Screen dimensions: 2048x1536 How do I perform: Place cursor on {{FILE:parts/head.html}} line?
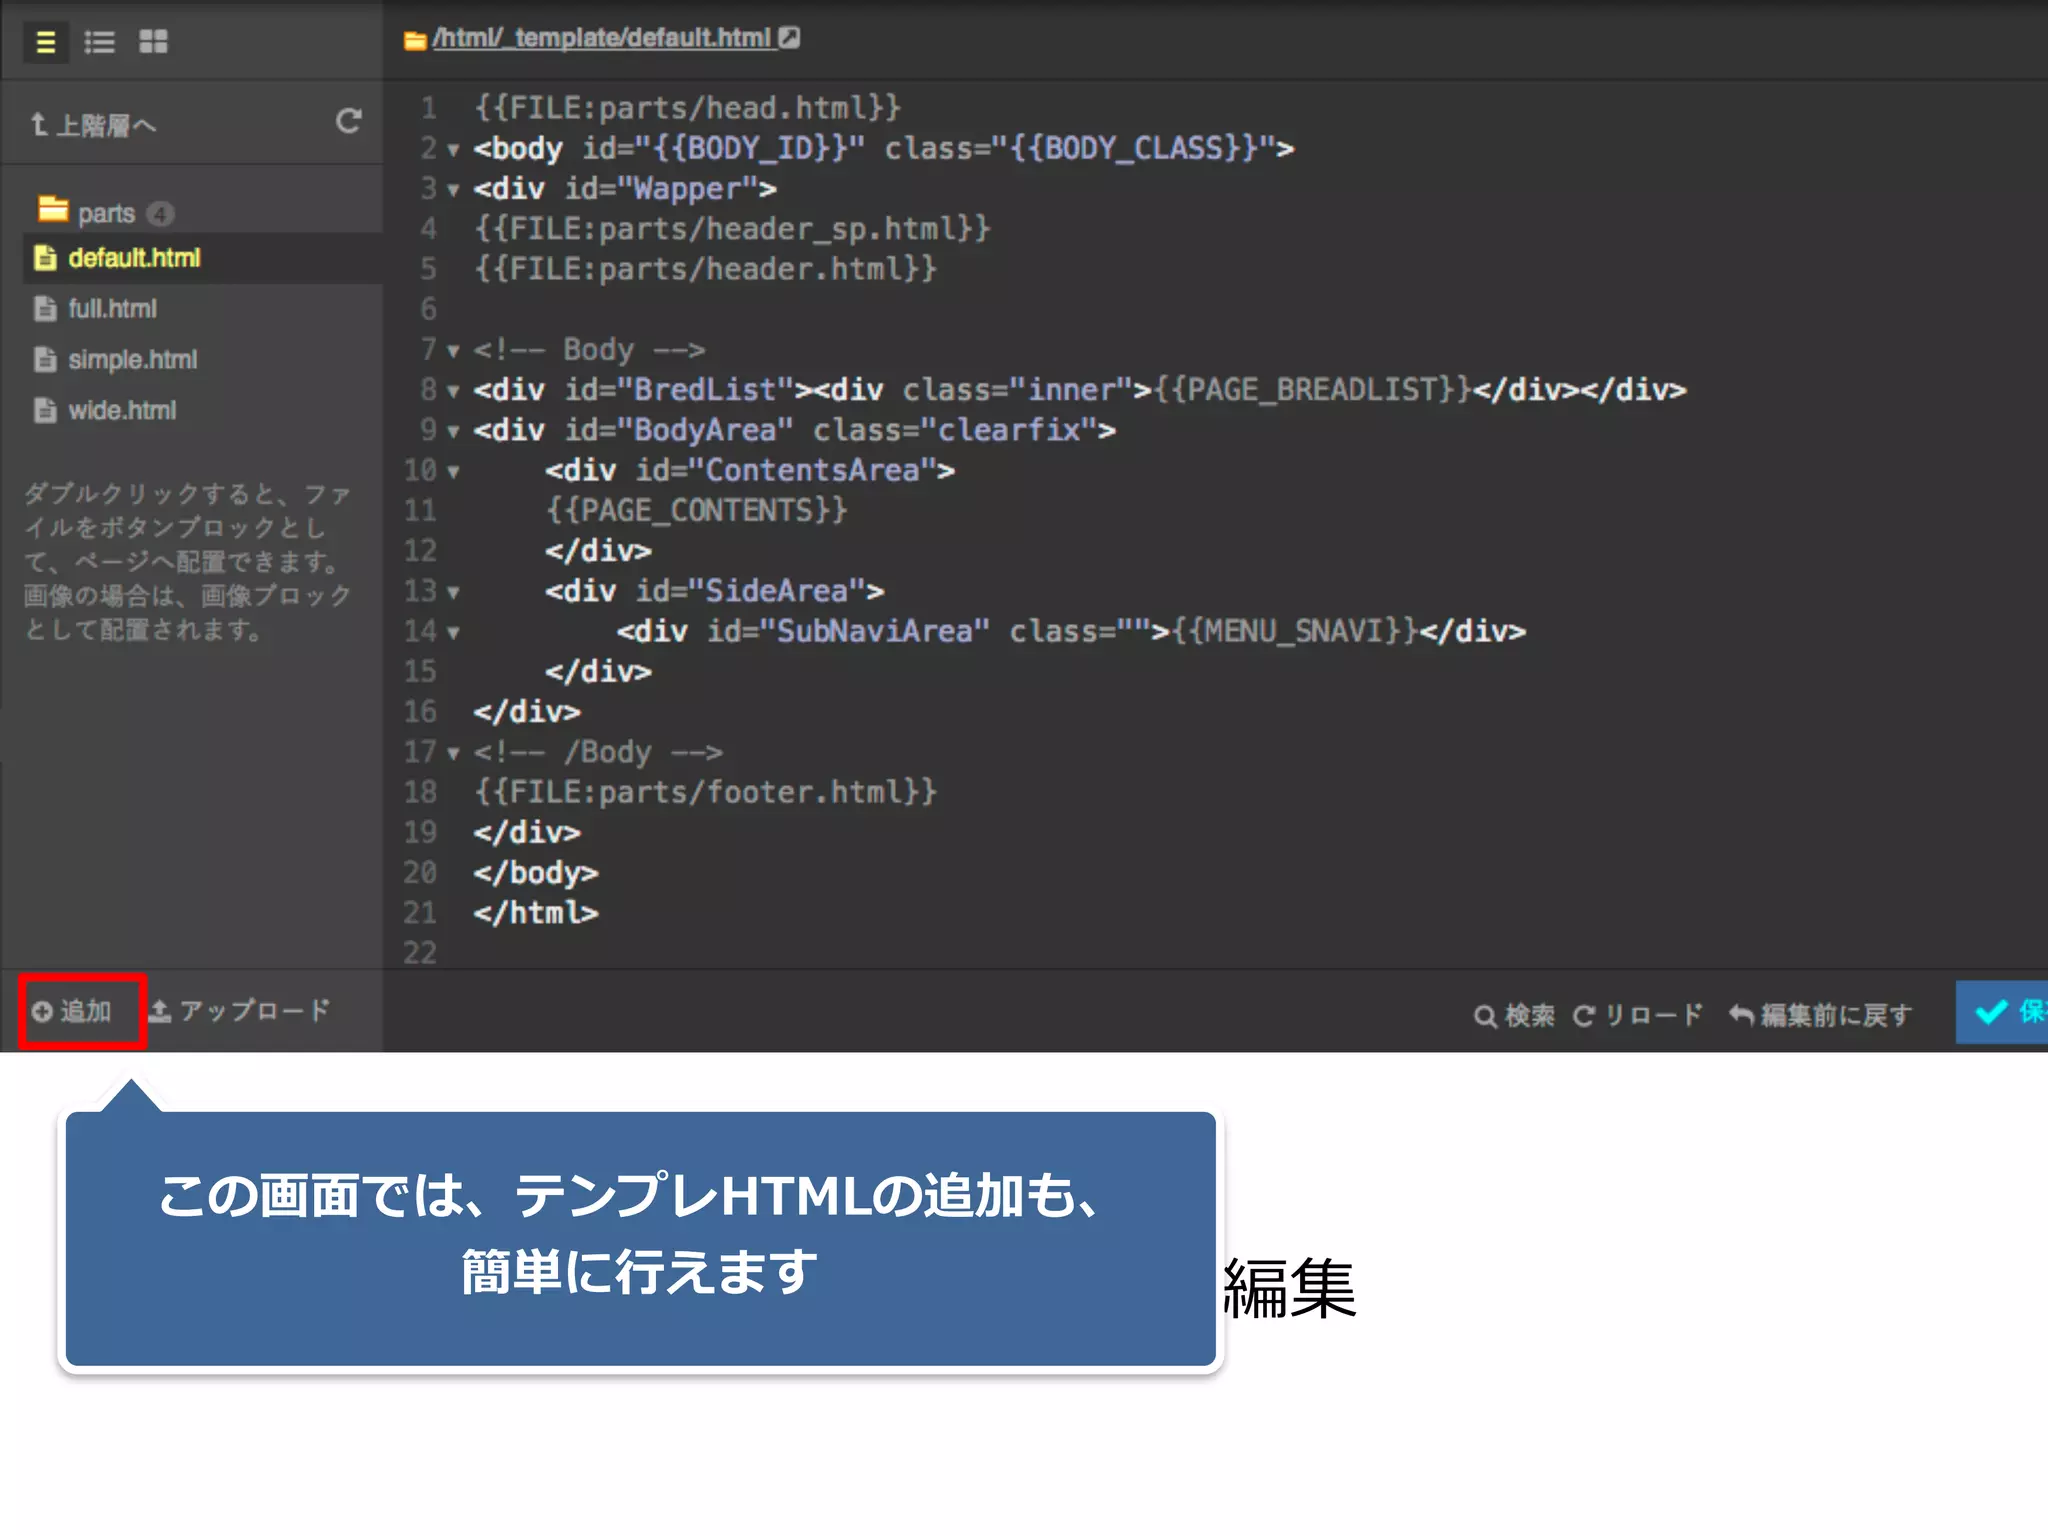[x=688, y=108]
